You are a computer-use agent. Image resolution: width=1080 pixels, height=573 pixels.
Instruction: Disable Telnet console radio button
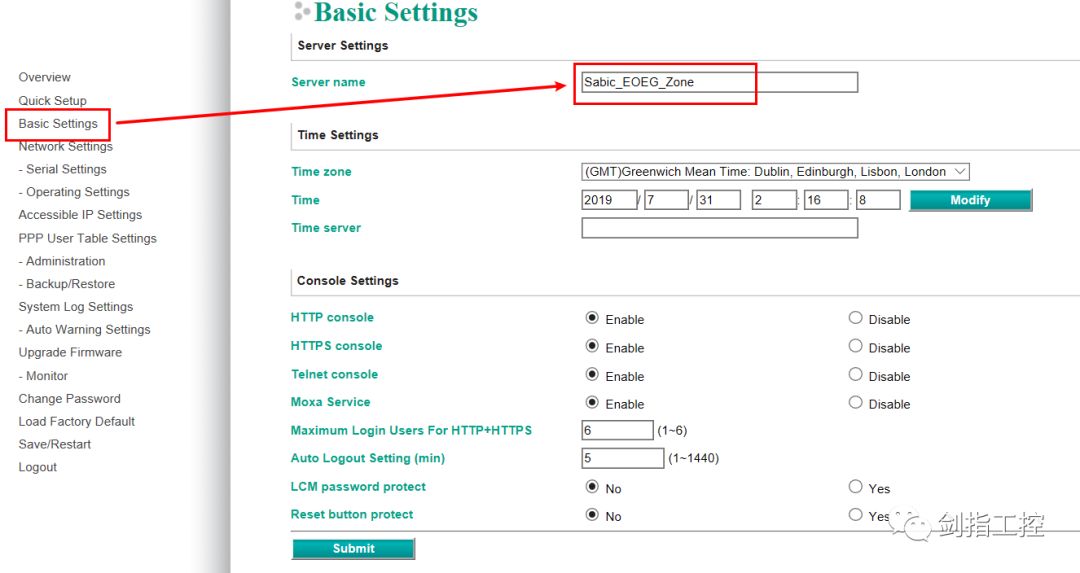[x=855, y=374]
